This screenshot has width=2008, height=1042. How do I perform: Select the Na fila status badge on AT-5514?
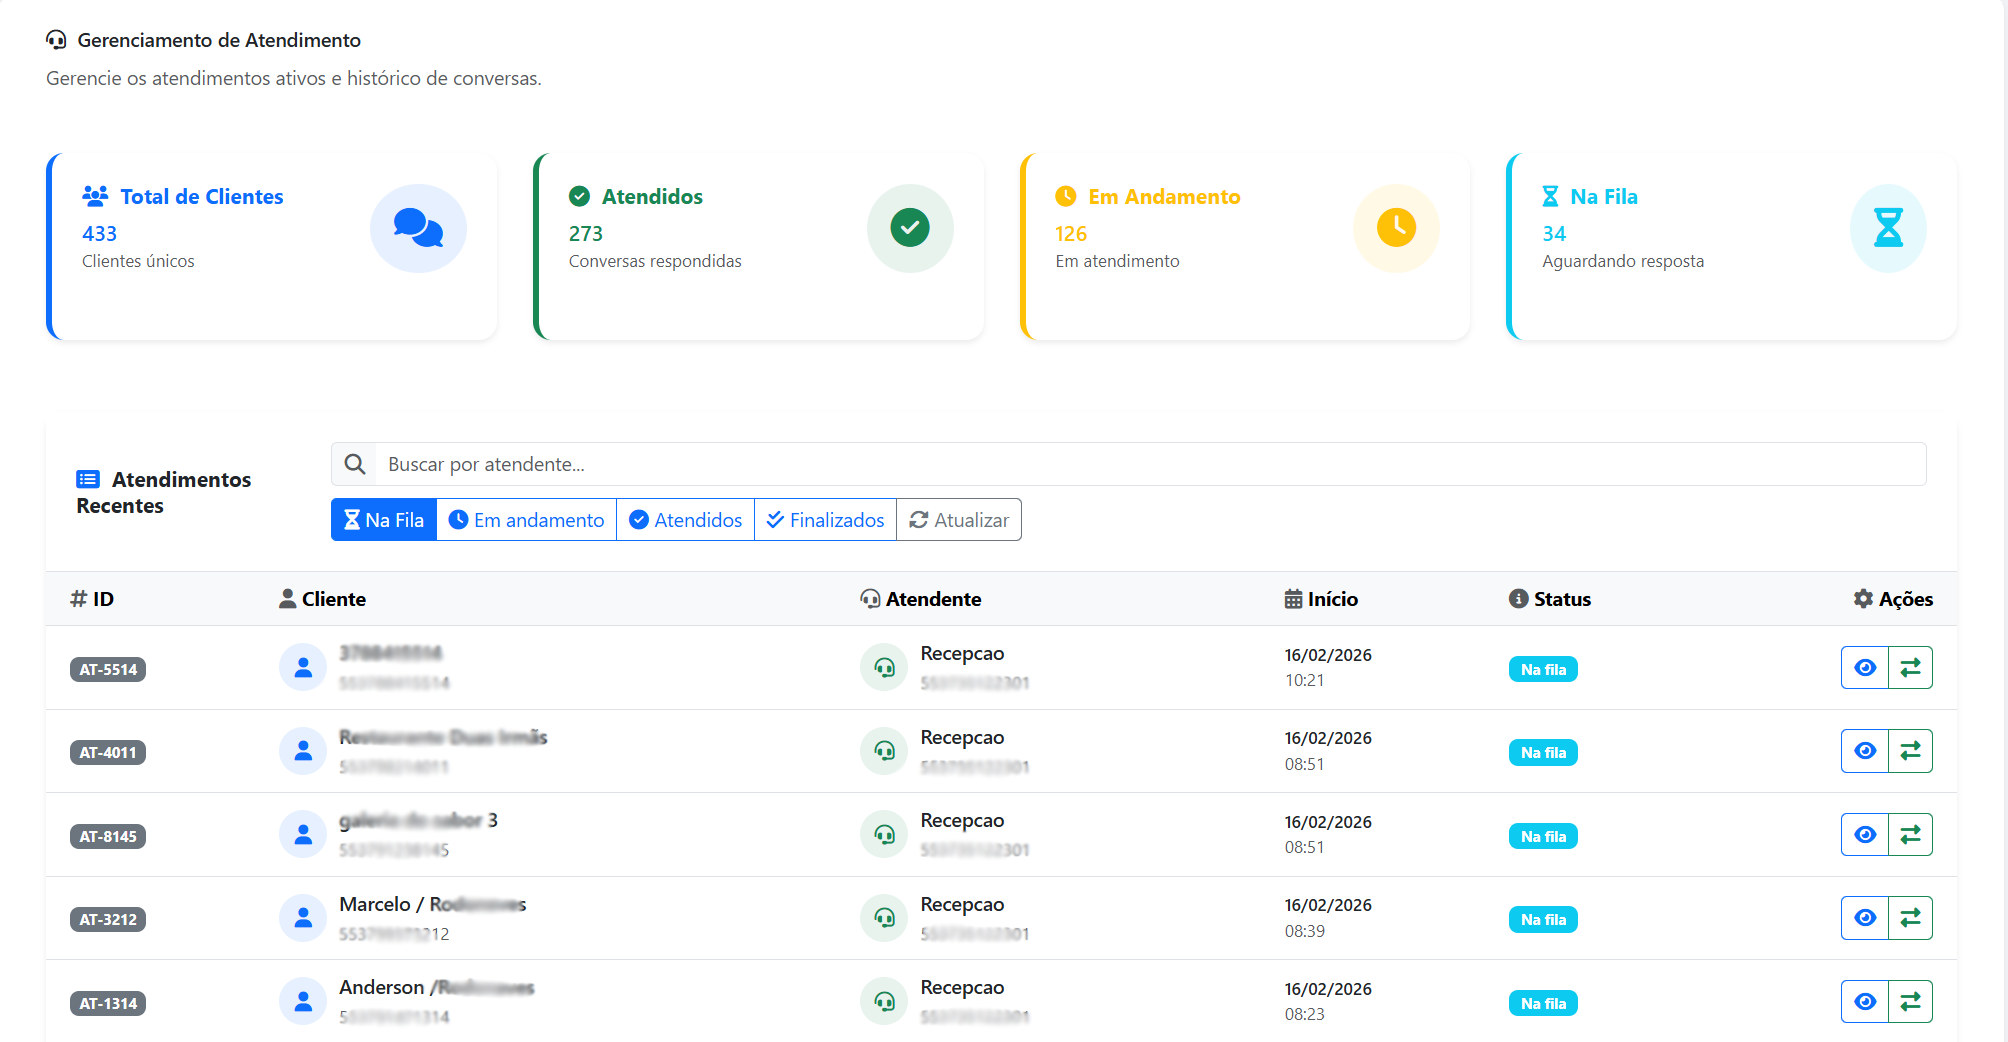pyautogui.click(x=1542, y=669)
